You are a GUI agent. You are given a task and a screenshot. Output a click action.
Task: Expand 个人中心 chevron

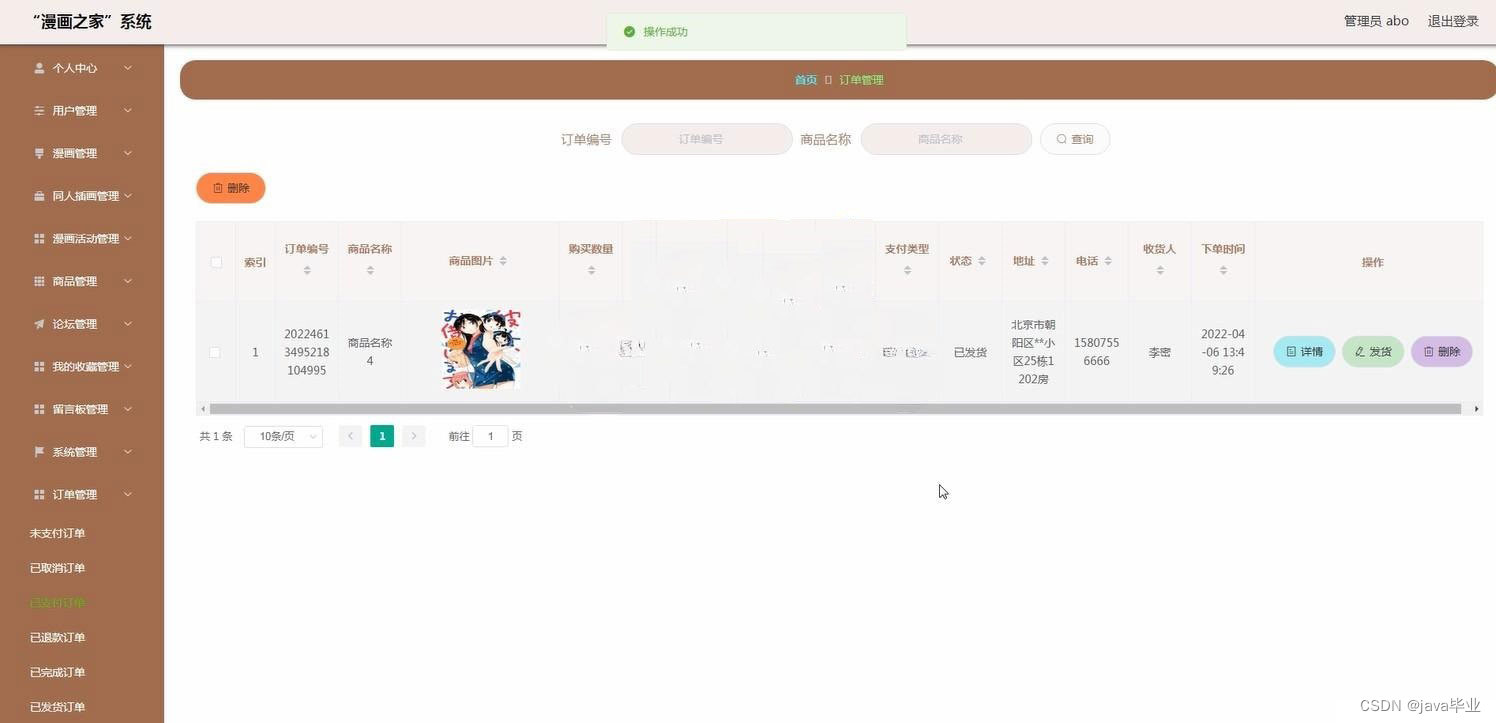pyautogui.click(x=128, y=68)
